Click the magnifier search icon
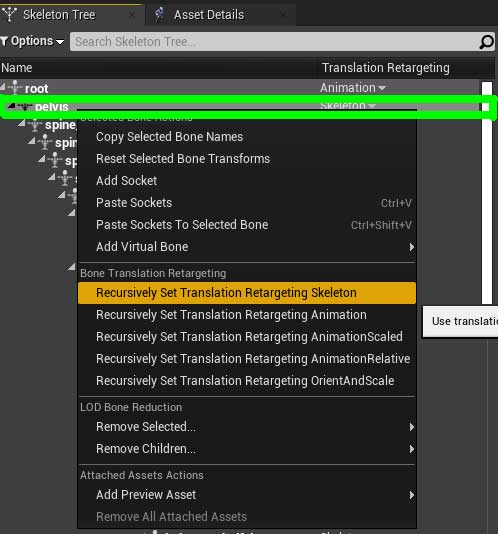 [486, 42]
